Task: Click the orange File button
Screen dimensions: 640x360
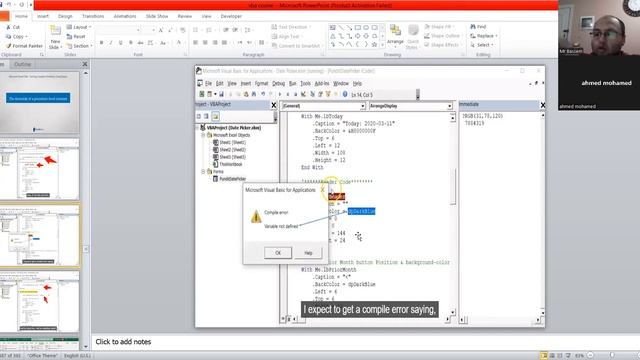Action: coord(4,16)
